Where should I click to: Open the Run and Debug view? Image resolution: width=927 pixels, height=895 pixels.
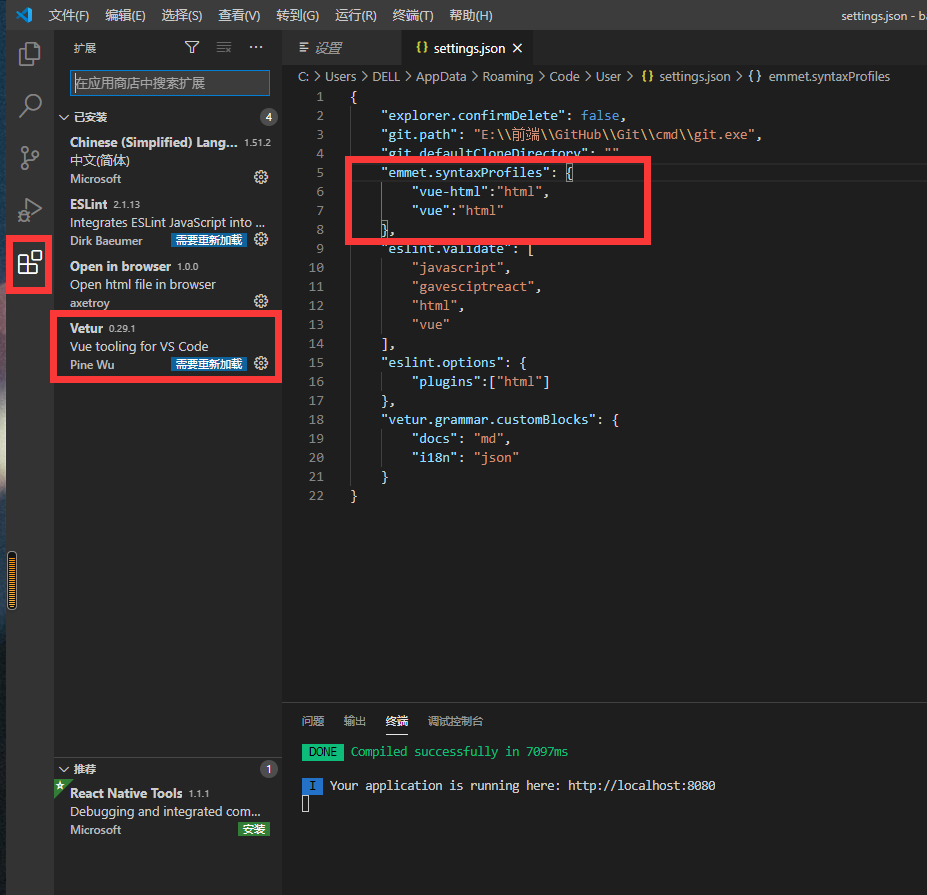(x=29, y=210)
